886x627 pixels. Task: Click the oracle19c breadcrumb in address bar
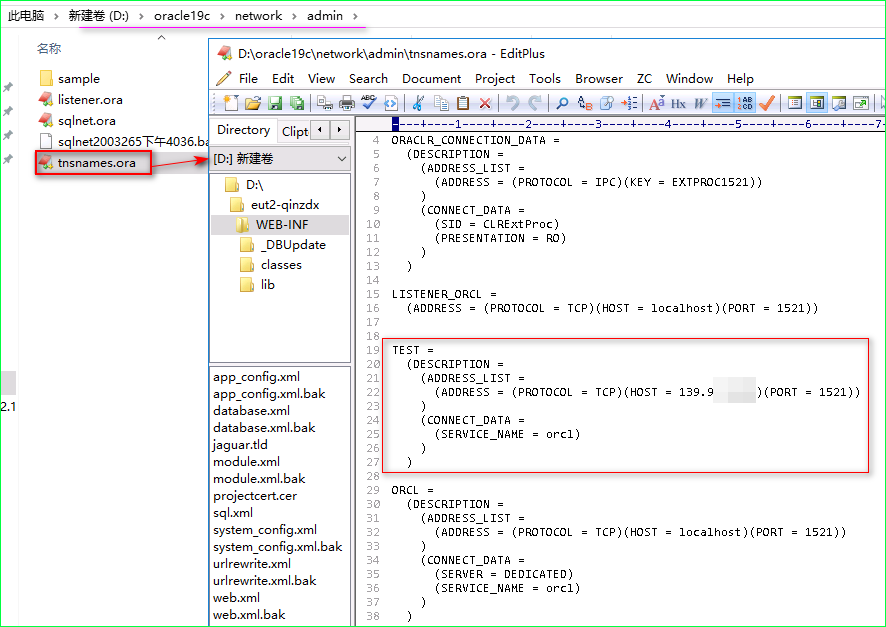point(181,16)
